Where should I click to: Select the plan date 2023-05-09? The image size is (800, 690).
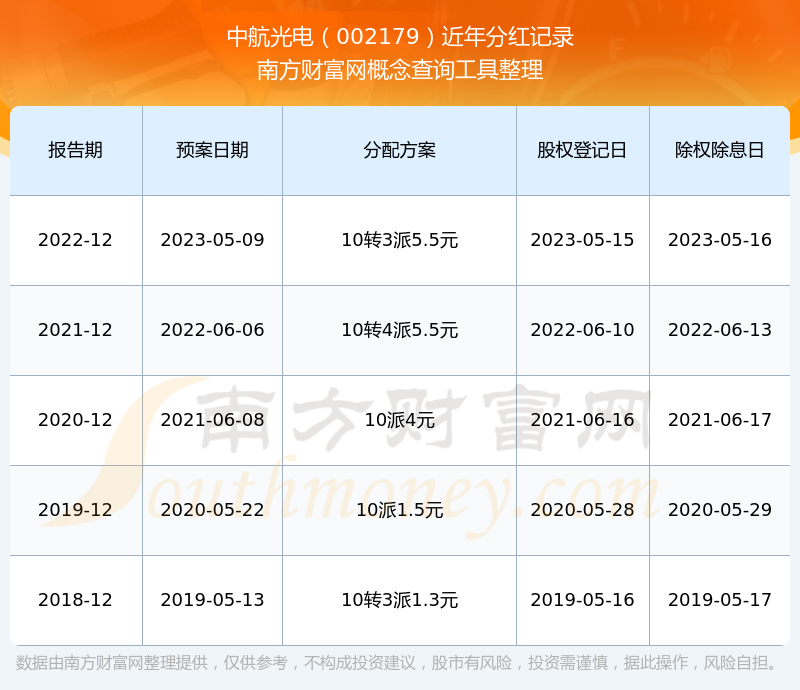[x=212, y=240]
